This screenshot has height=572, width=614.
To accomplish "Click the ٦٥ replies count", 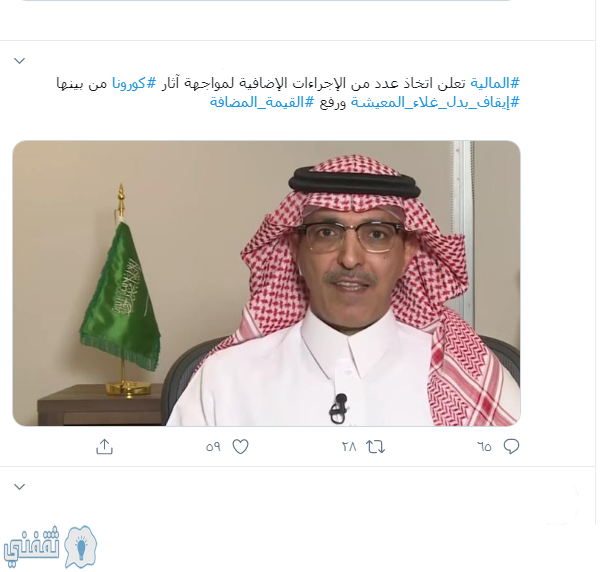I will point(484,447).
